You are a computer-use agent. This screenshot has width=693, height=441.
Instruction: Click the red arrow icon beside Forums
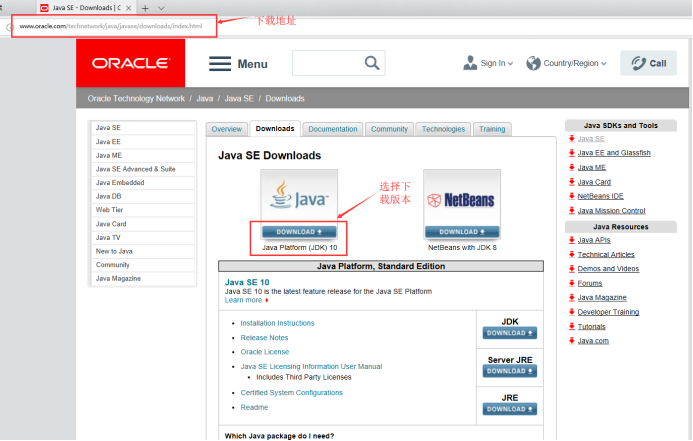coord(571,283)
